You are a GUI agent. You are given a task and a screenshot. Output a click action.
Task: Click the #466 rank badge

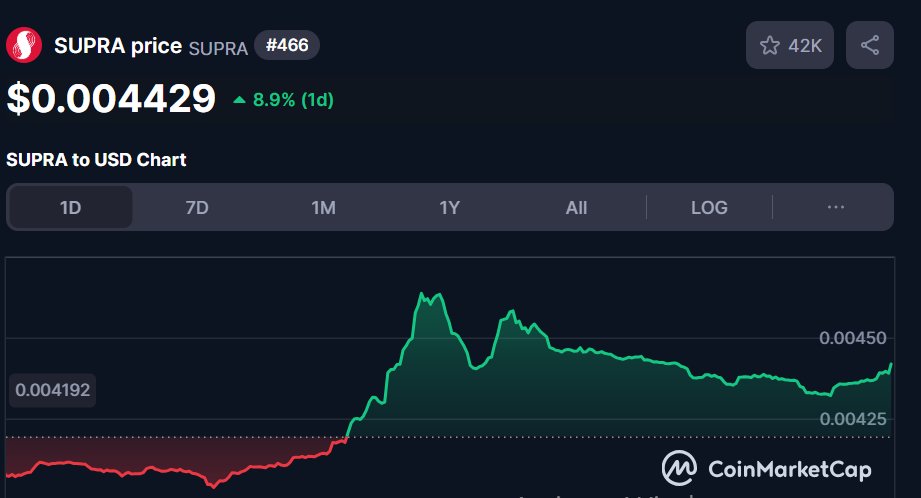[x=287, y=45]
